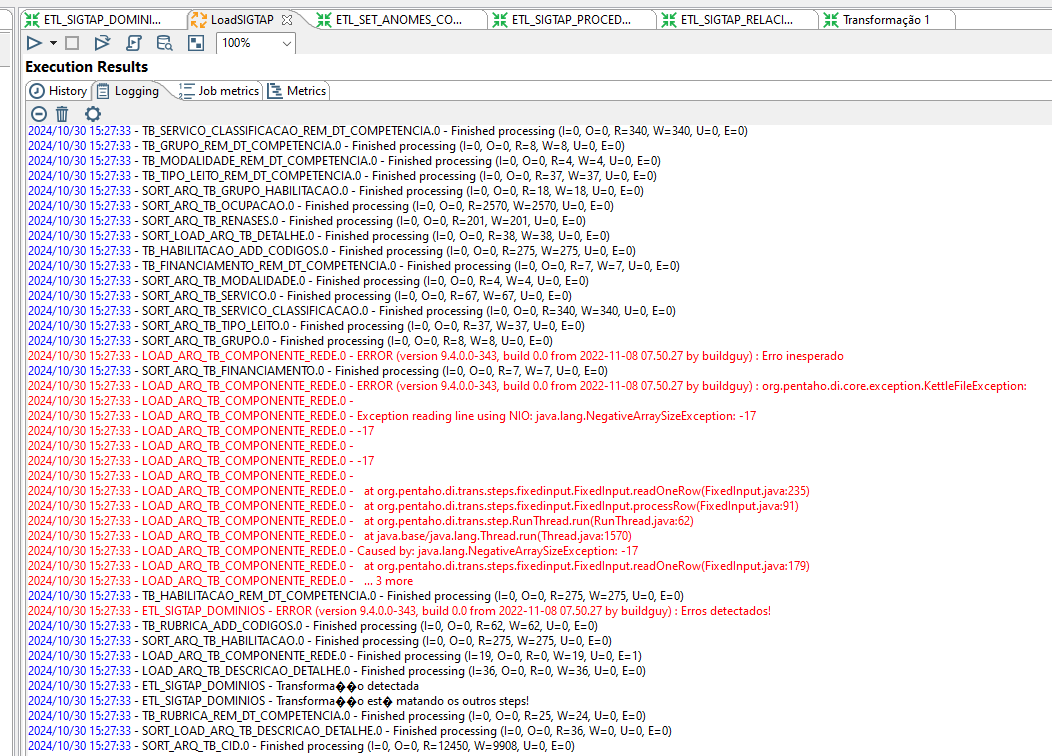Click the '... 3 more' log line
The width and height of the screenshot is (1052, 756).
tap(221, 580)
